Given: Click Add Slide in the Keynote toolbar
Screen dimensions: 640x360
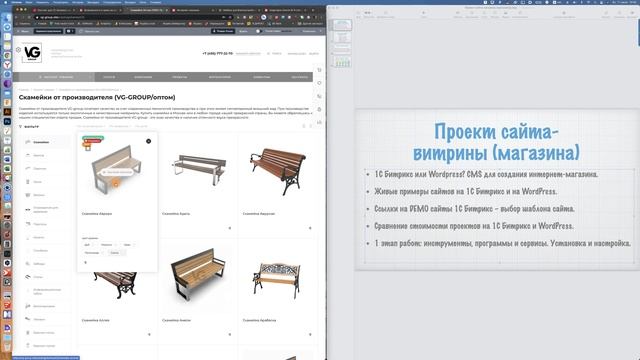Looking at the screenshot, I should coord(385,14).
